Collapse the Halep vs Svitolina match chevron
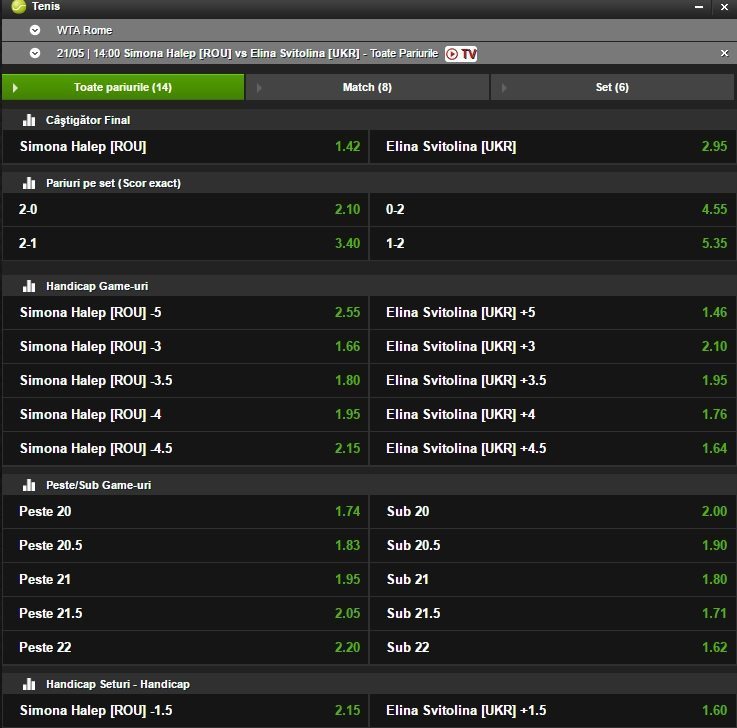 pyautogui.click(x=35, y=53)
